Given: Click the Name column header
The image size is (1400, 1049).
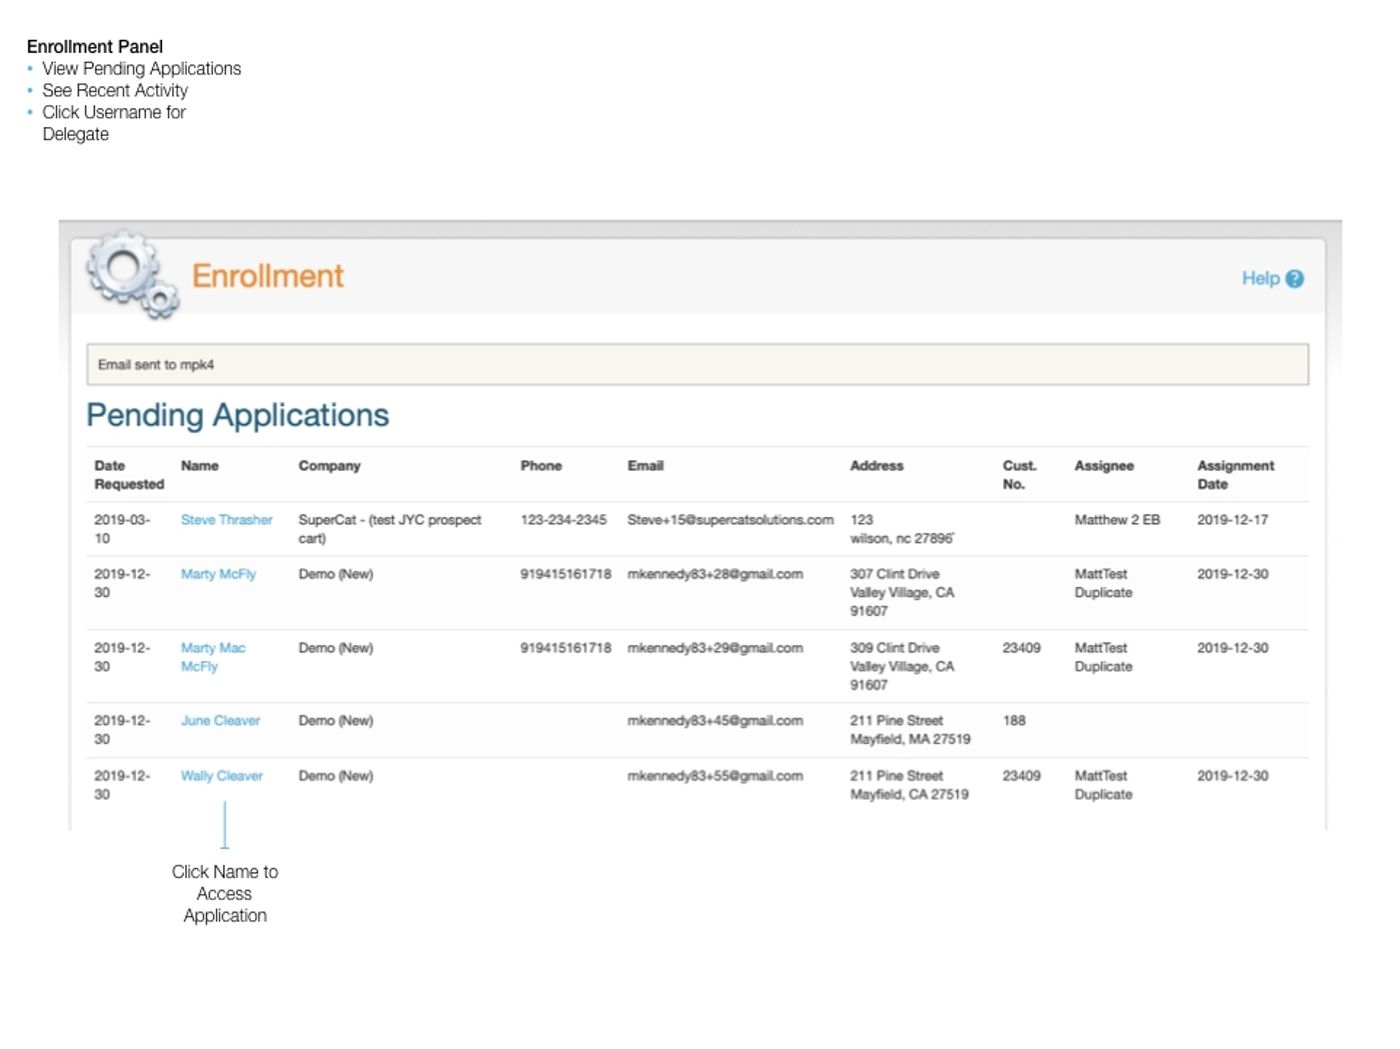Looking at the screenshot, I should coord(199,466).
